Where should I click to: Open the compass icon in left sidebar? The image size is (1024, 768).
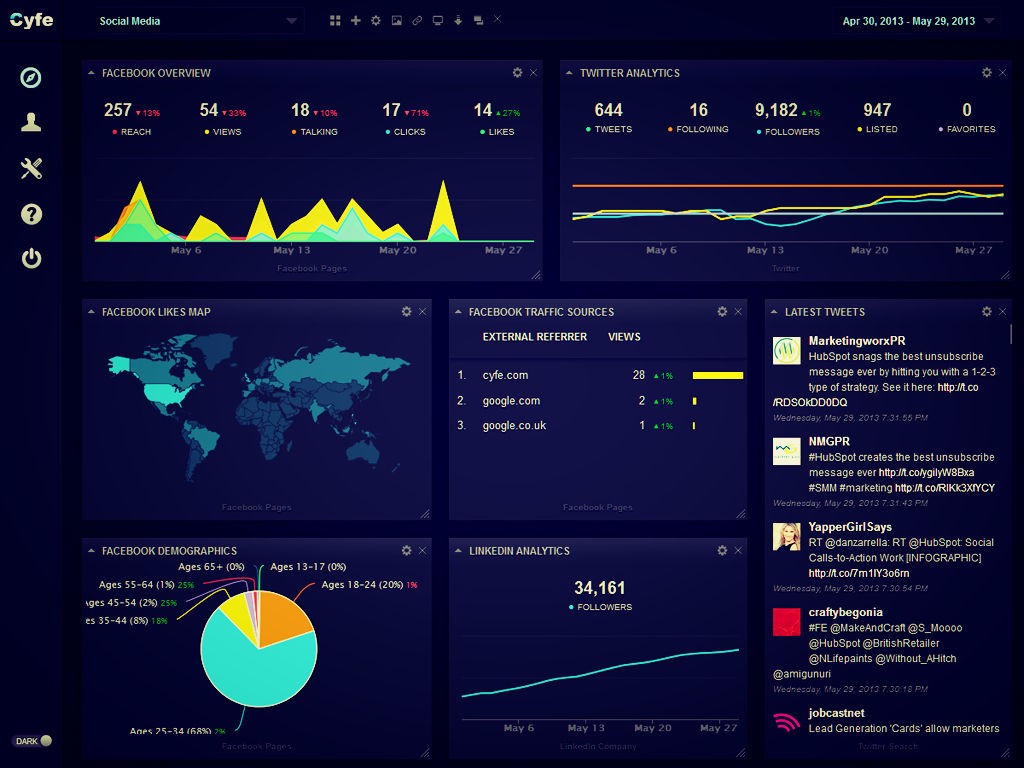(31, 78)
